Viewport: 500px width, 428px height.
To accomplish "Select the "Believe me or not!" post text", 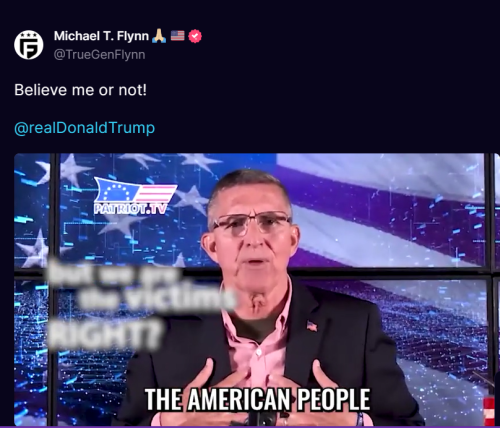I will pos(80,90).
